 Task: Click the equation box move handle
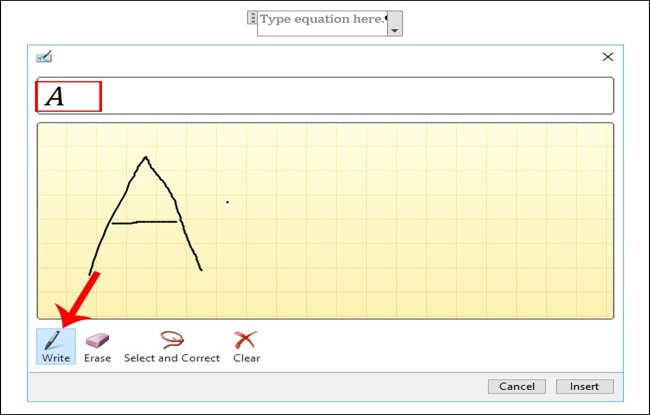pyautogui.click(x=251, y=19)
